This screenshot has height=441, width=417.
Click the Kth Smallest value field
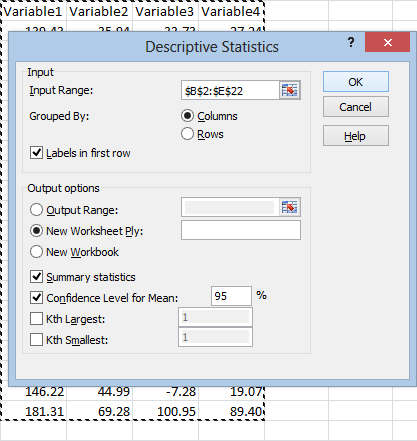click(x=215, y=337)
